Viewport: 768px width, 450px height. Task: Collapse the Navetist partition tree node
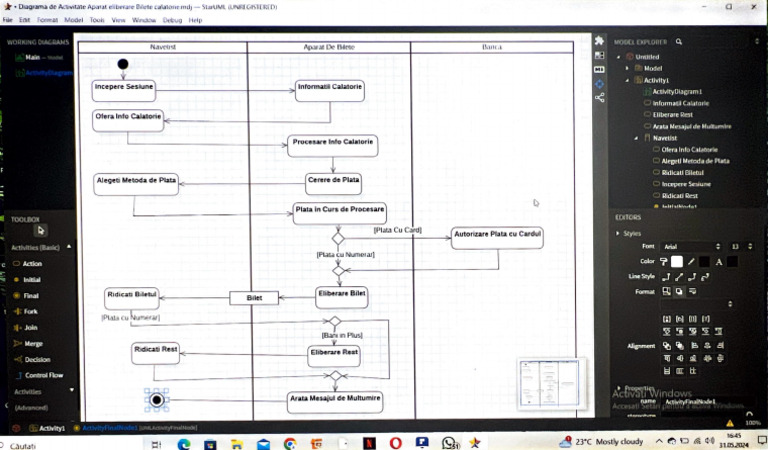click(x=636, y=138)
